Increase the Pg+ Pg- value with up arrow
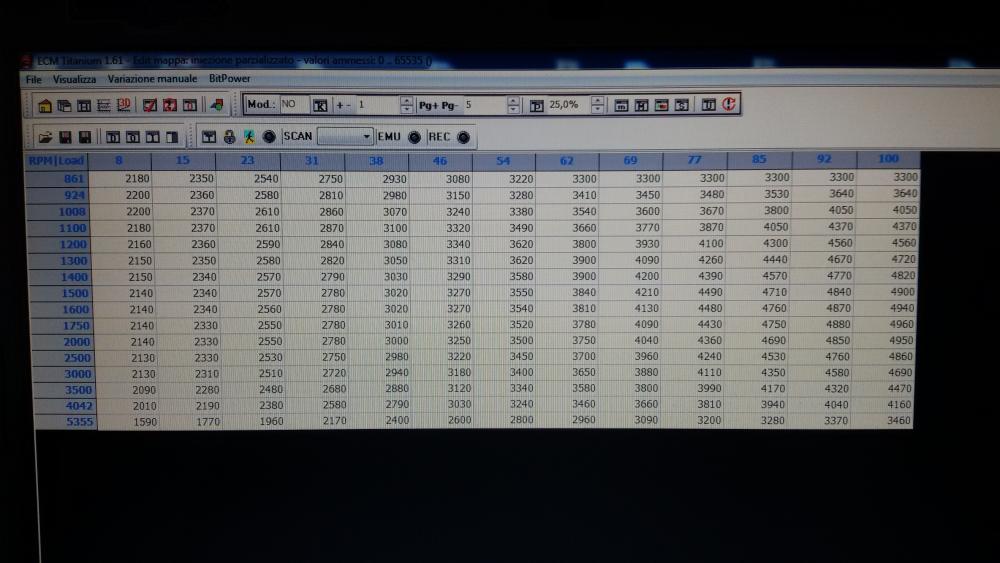Viewport: 1000px width, 563px height. pyautogui.click(x=513, y=100)
